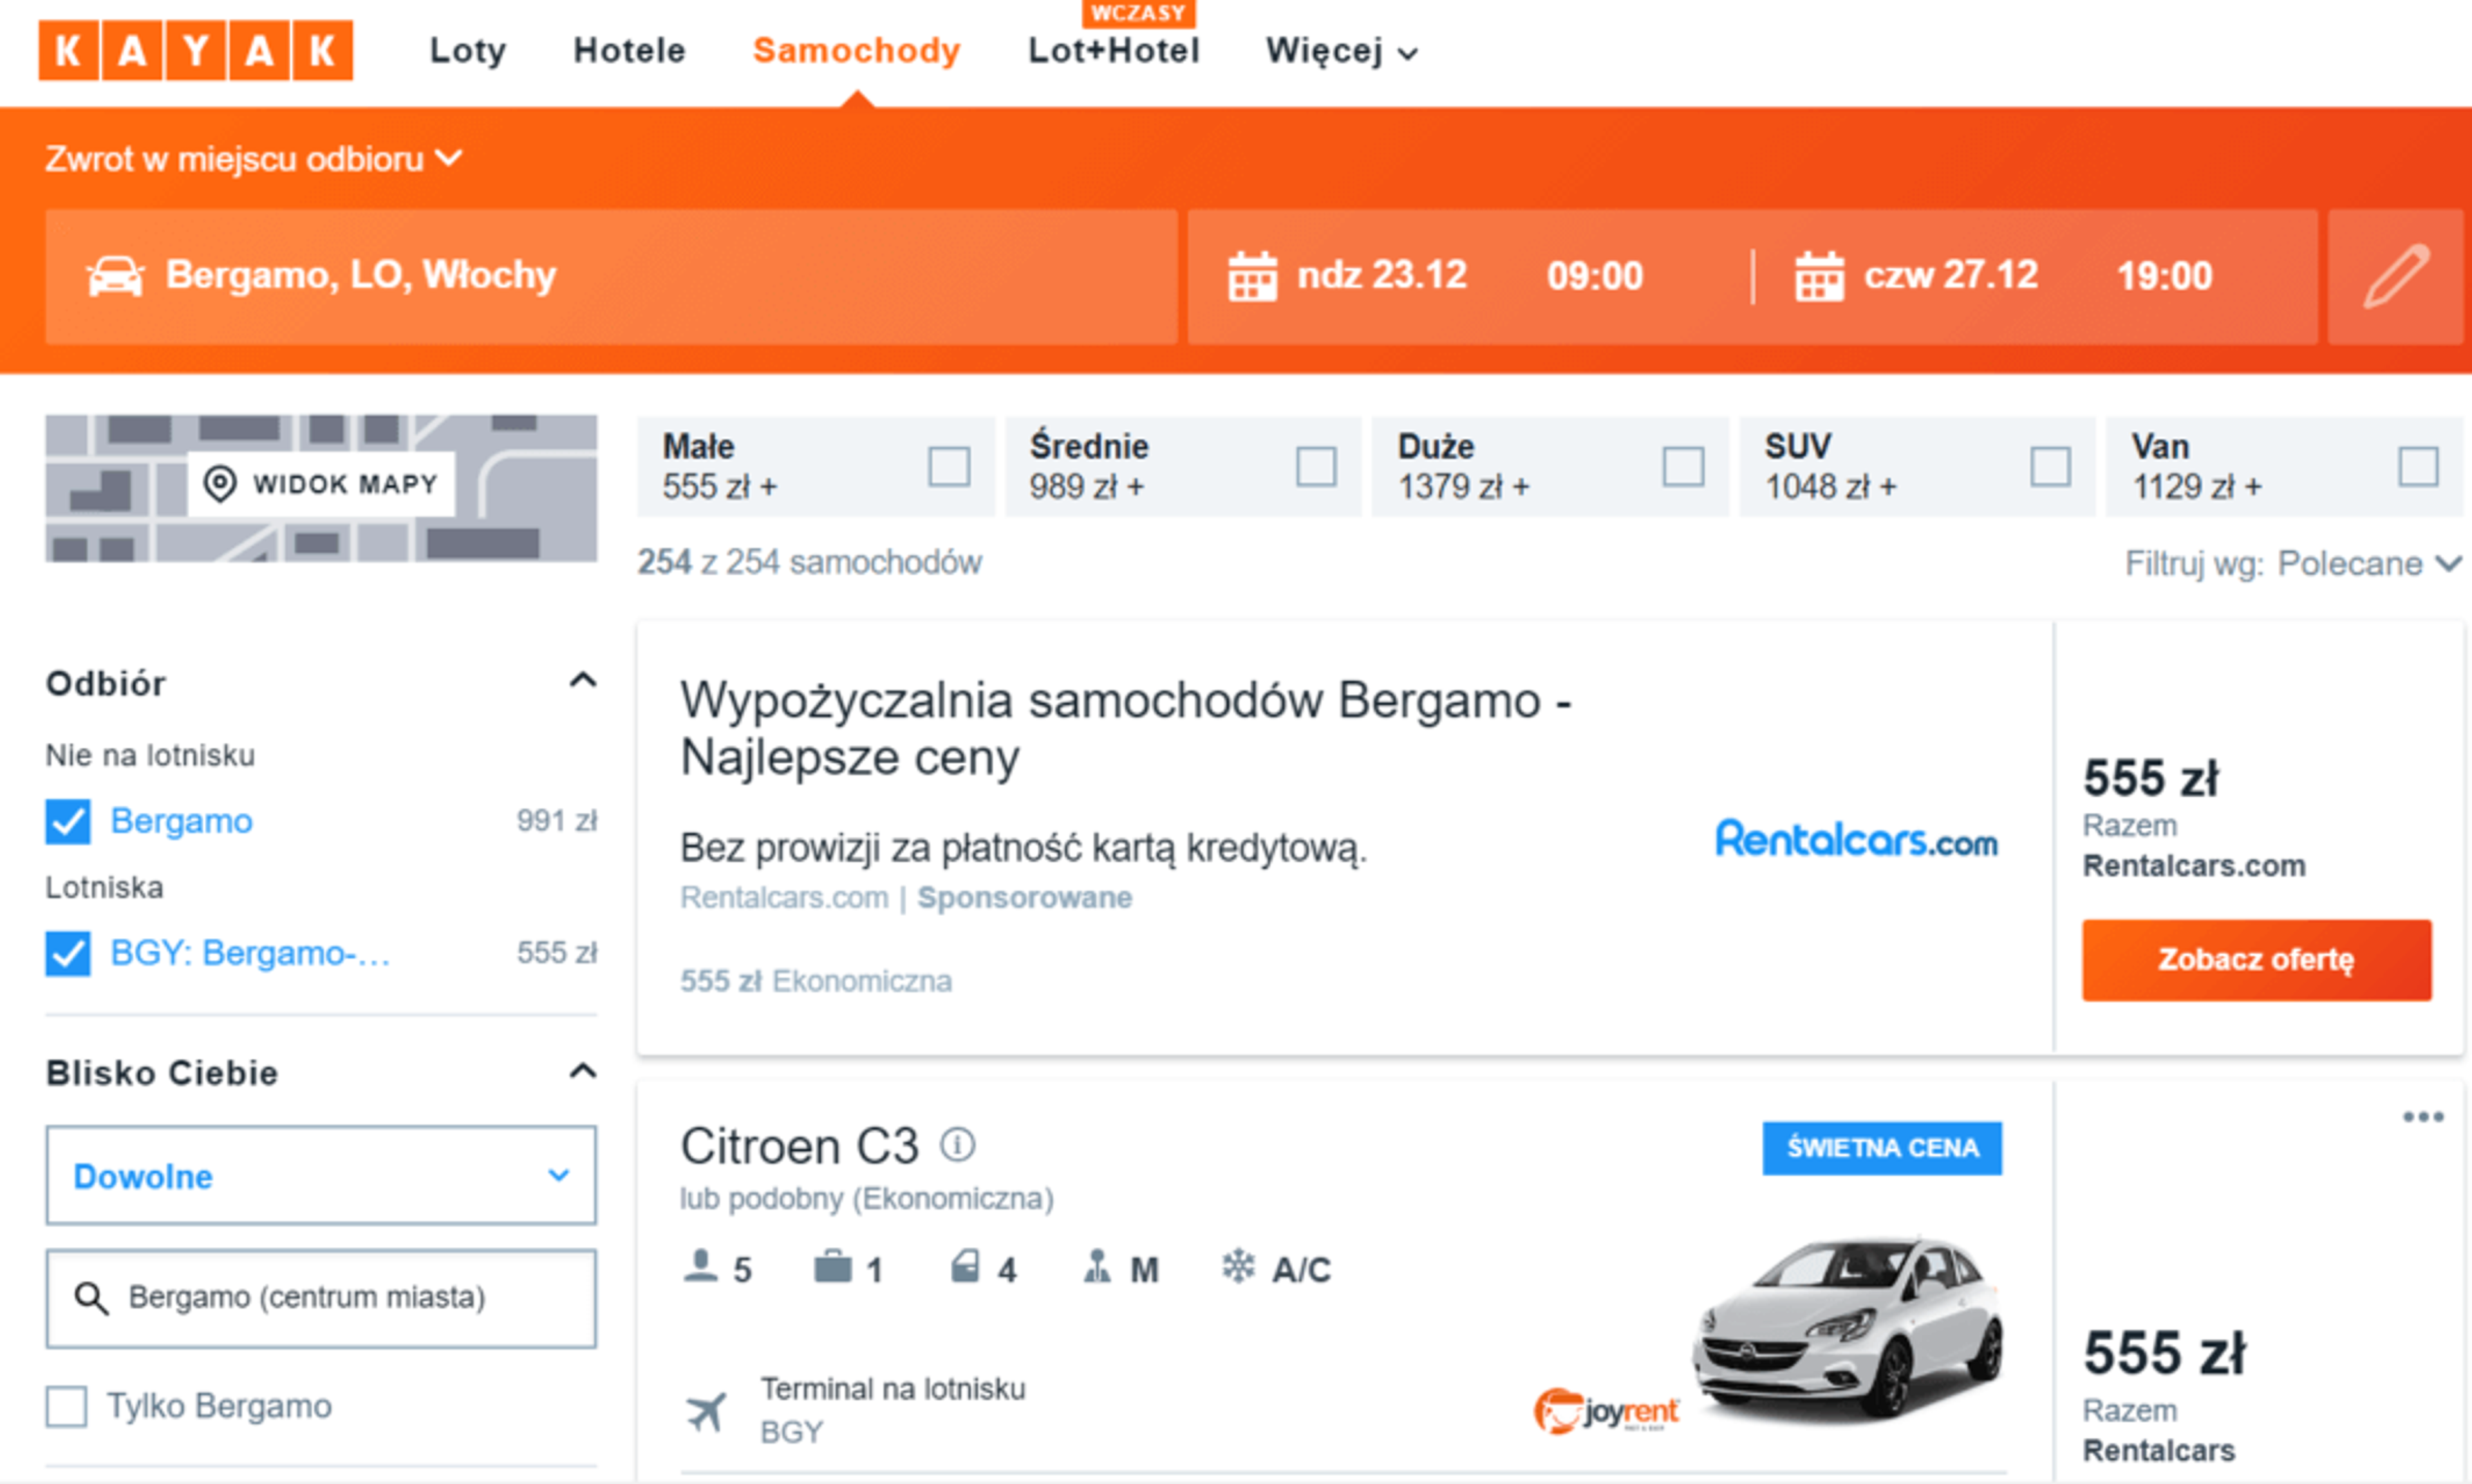Open the Dowolne distance dropdown

coord(320,1176)
